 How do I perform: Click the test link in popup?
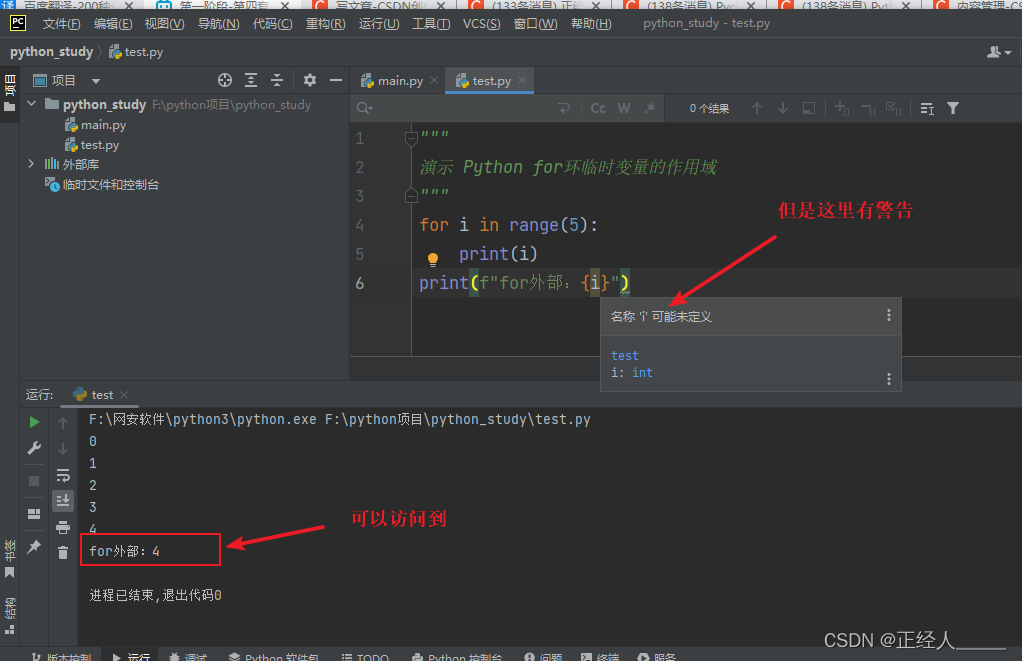click(624, 355)
